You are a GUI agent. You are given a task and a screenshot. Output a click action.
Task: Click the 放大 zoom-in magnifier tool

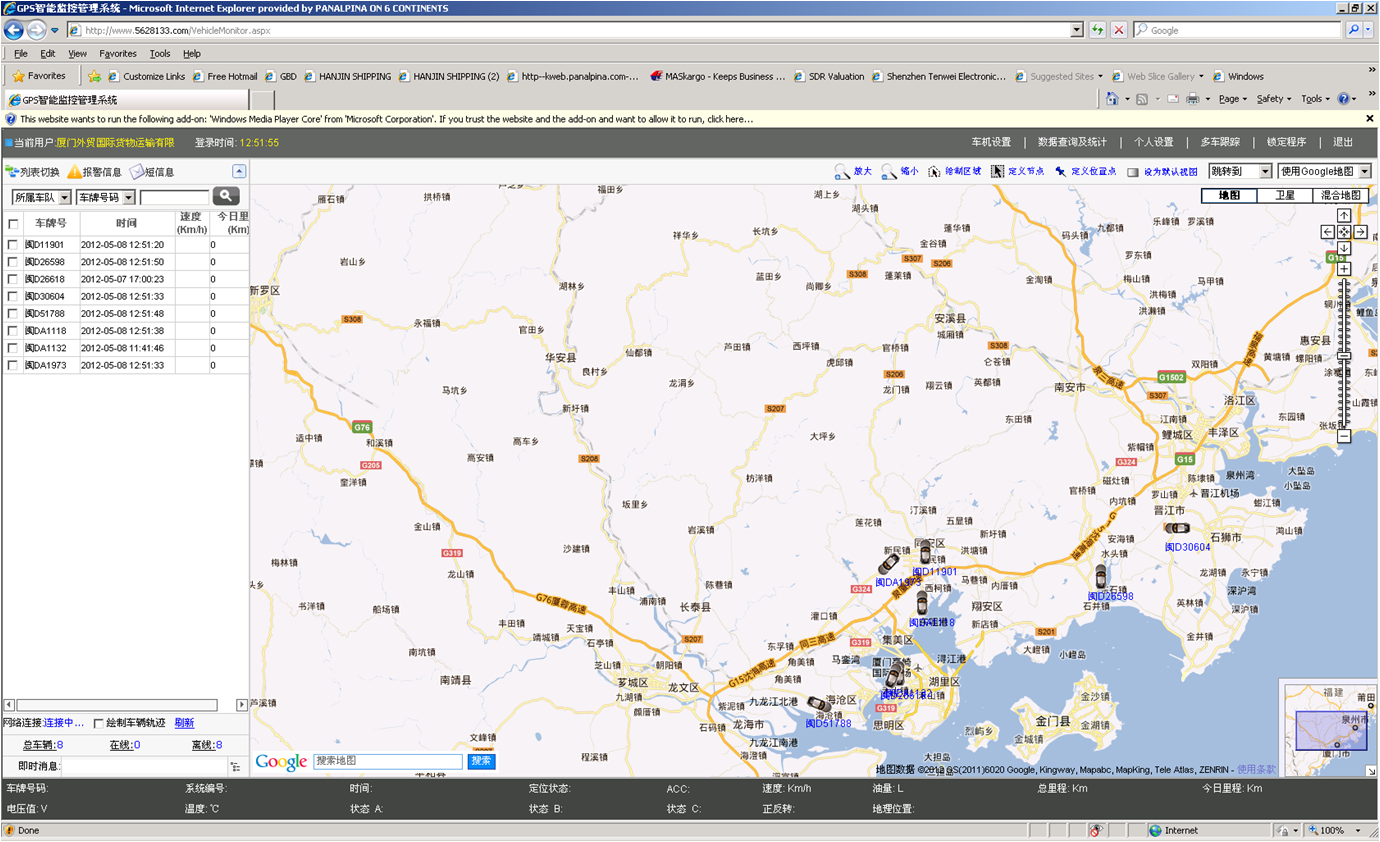coord(842,172)
